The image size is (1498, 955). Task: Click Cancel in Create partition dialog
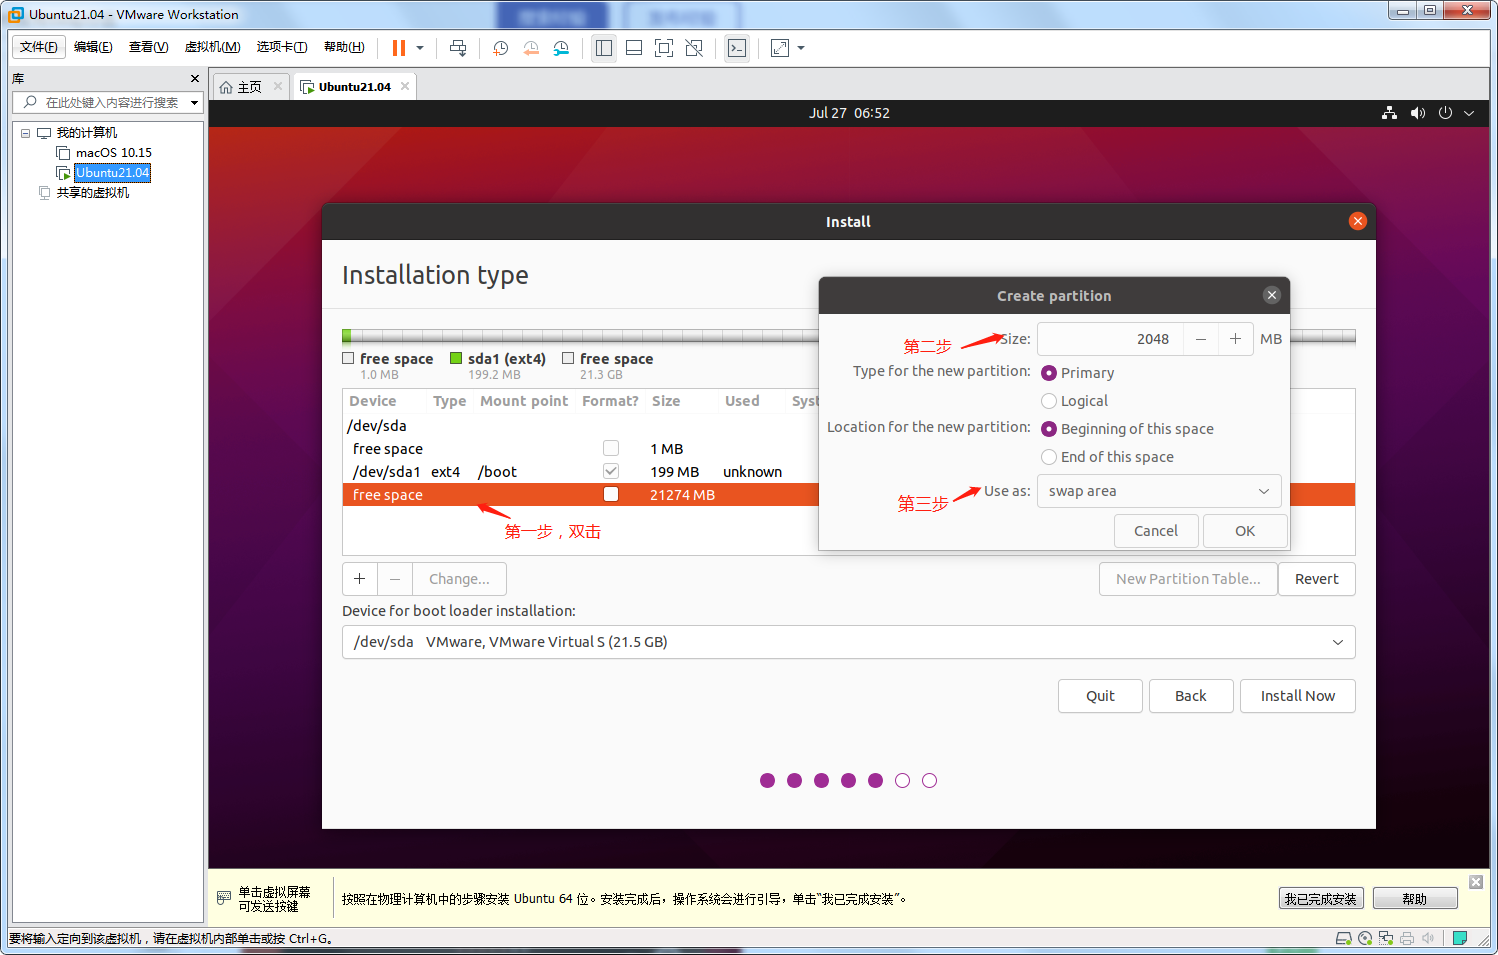(1156, 531)
